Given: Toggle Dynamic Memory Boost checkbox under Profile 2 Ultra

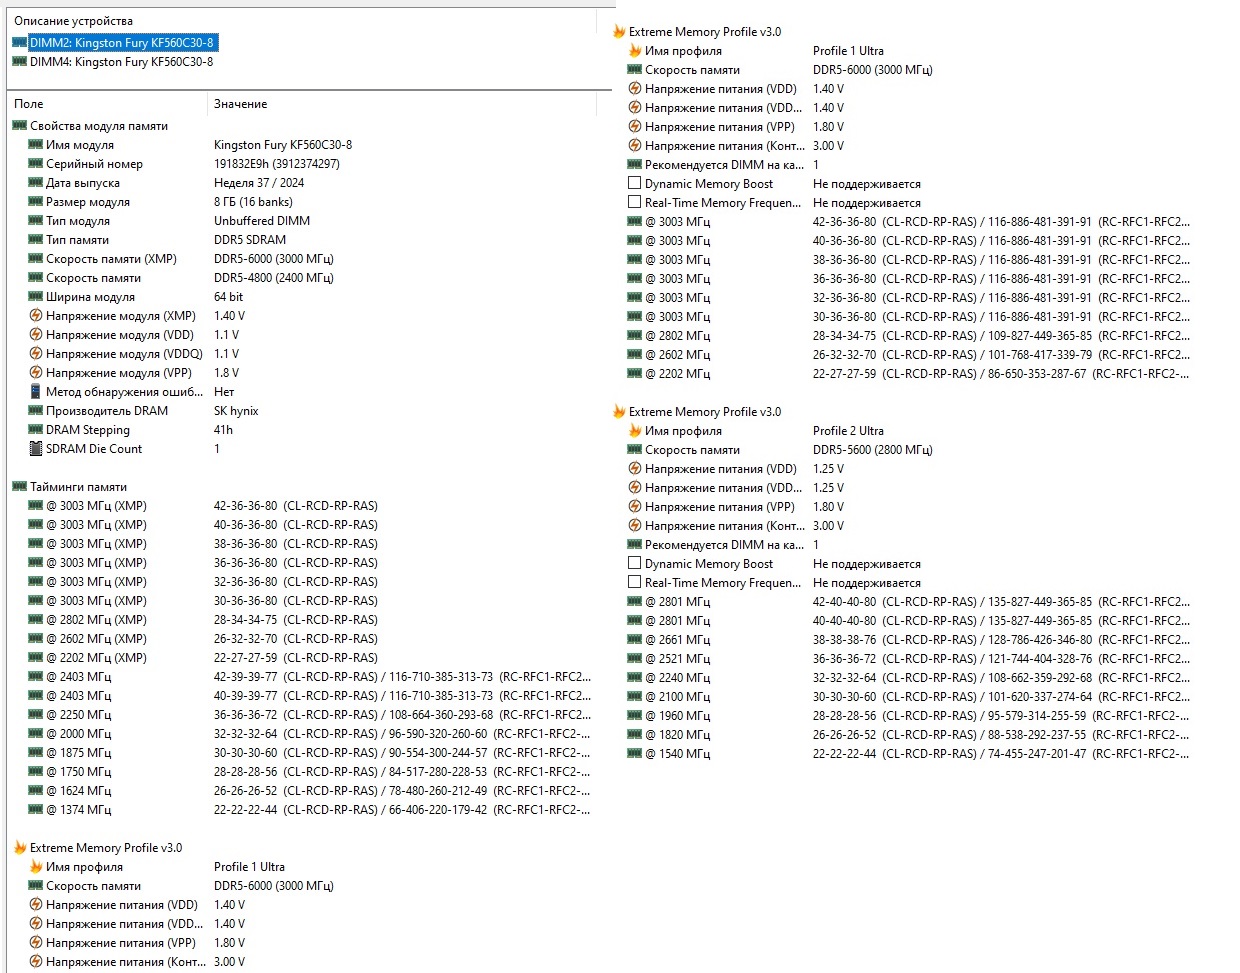Looking at the screenshot, I should (634, 563).
